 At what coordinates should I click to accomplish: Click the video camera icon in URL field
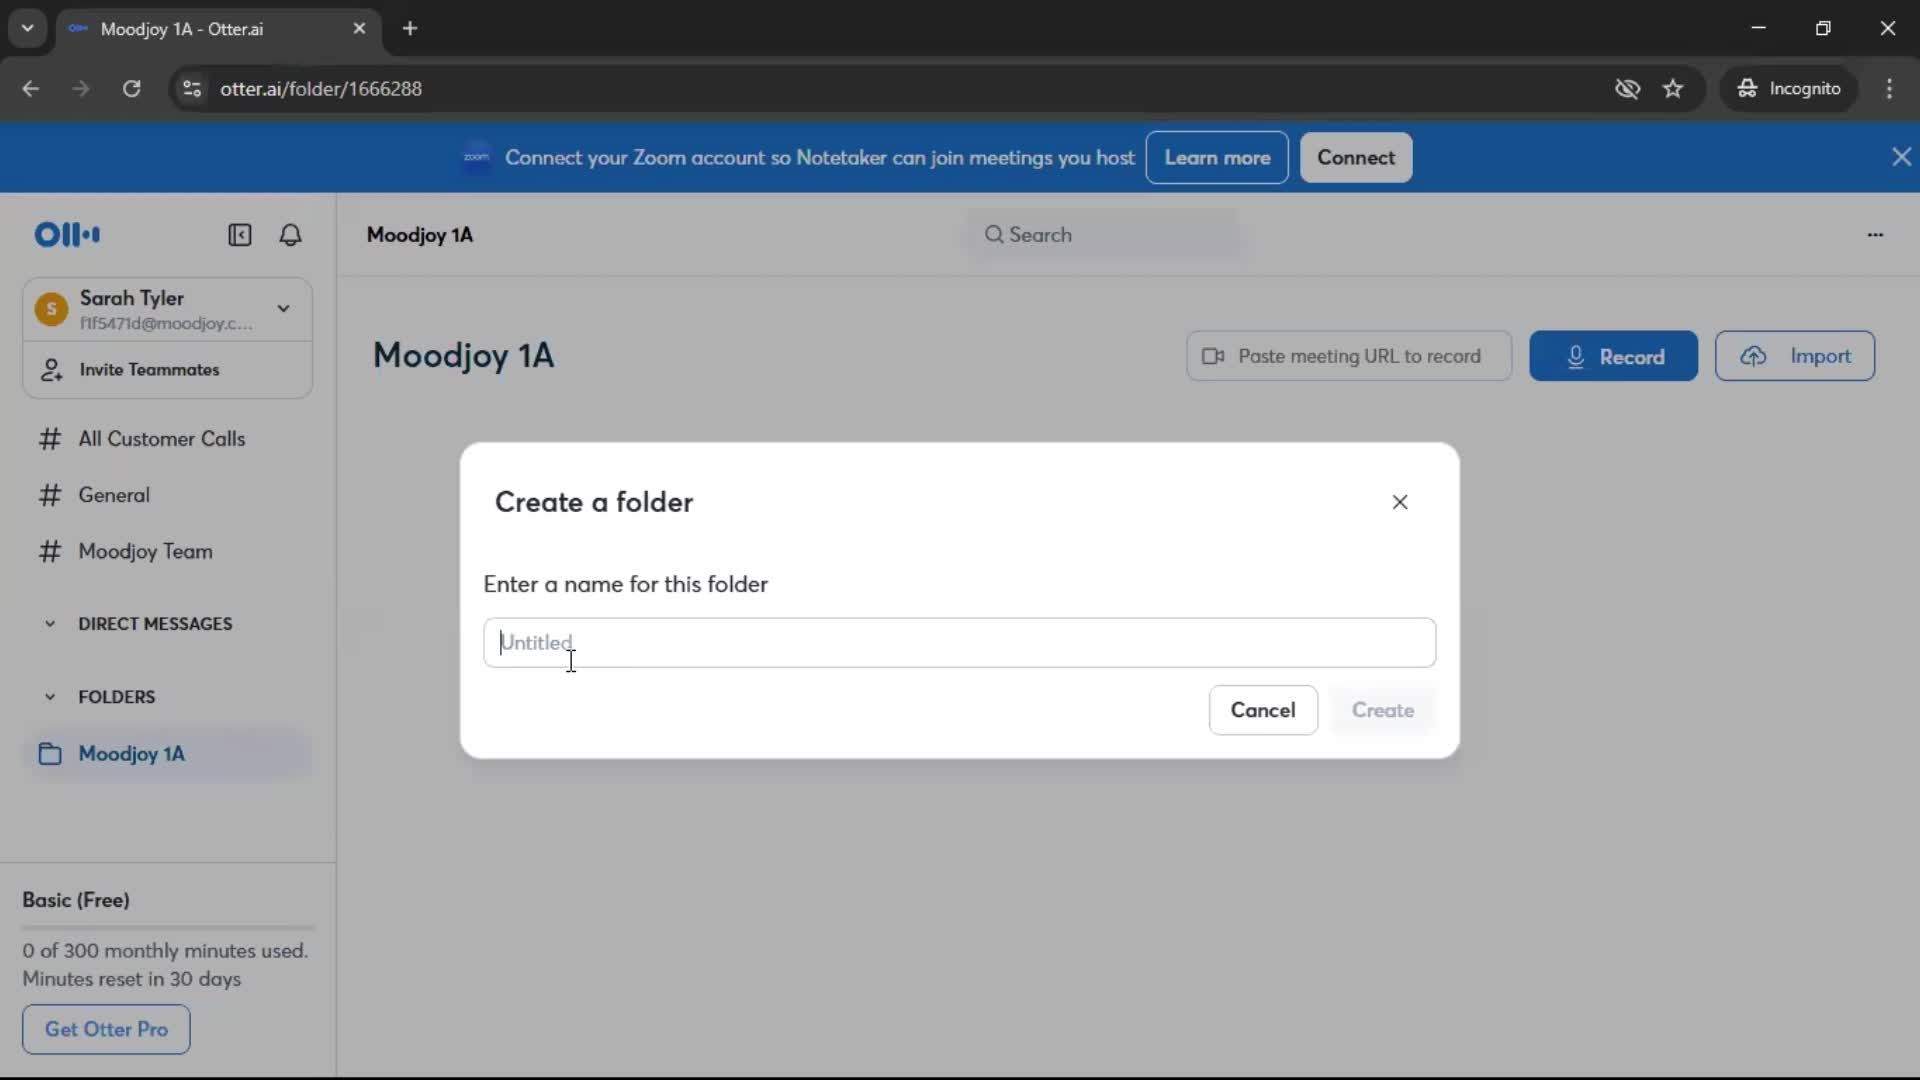click(1213, 356)
